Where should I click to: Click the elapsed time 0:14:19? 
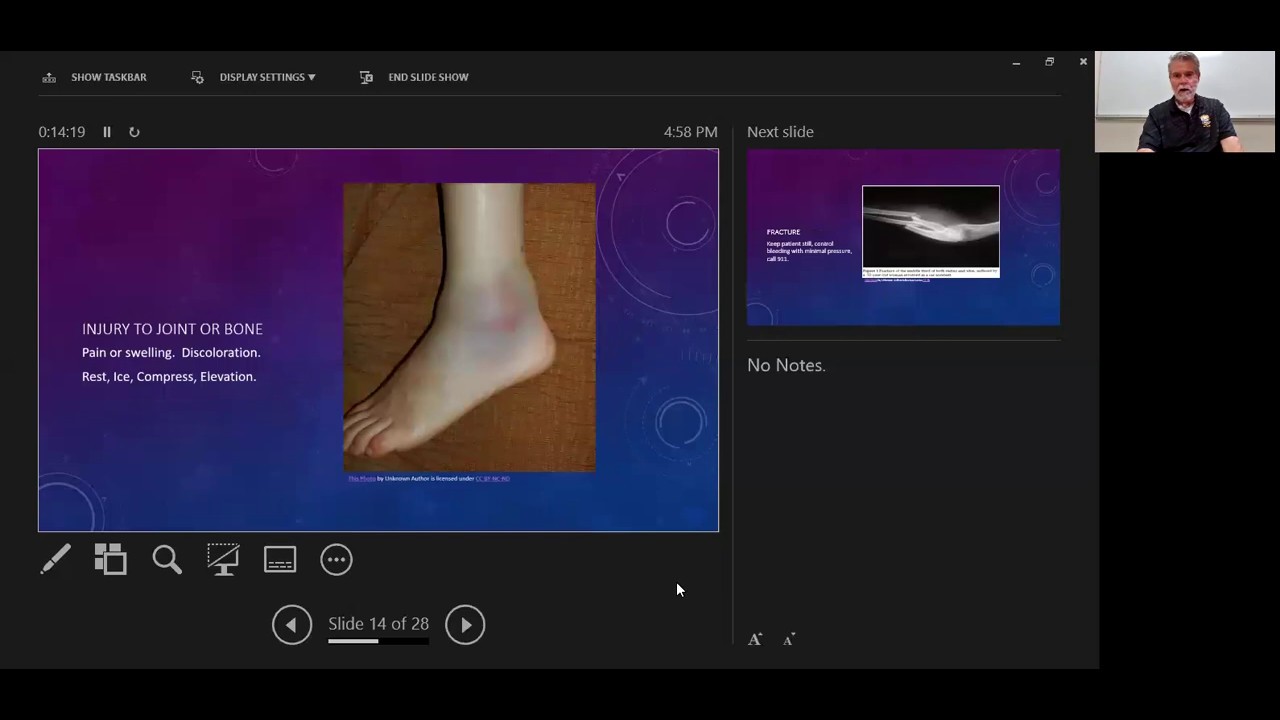point(62,132)
